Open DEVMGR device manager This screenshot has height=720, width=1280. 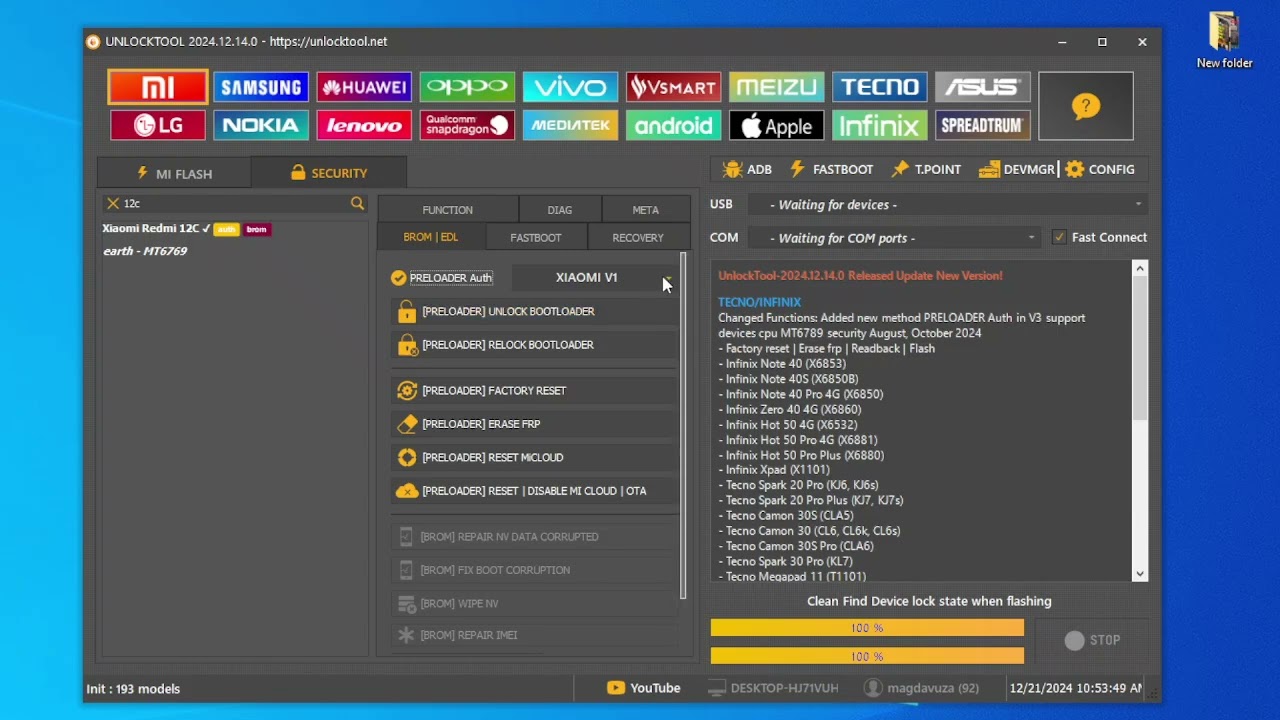click(x=1017, y=170)
